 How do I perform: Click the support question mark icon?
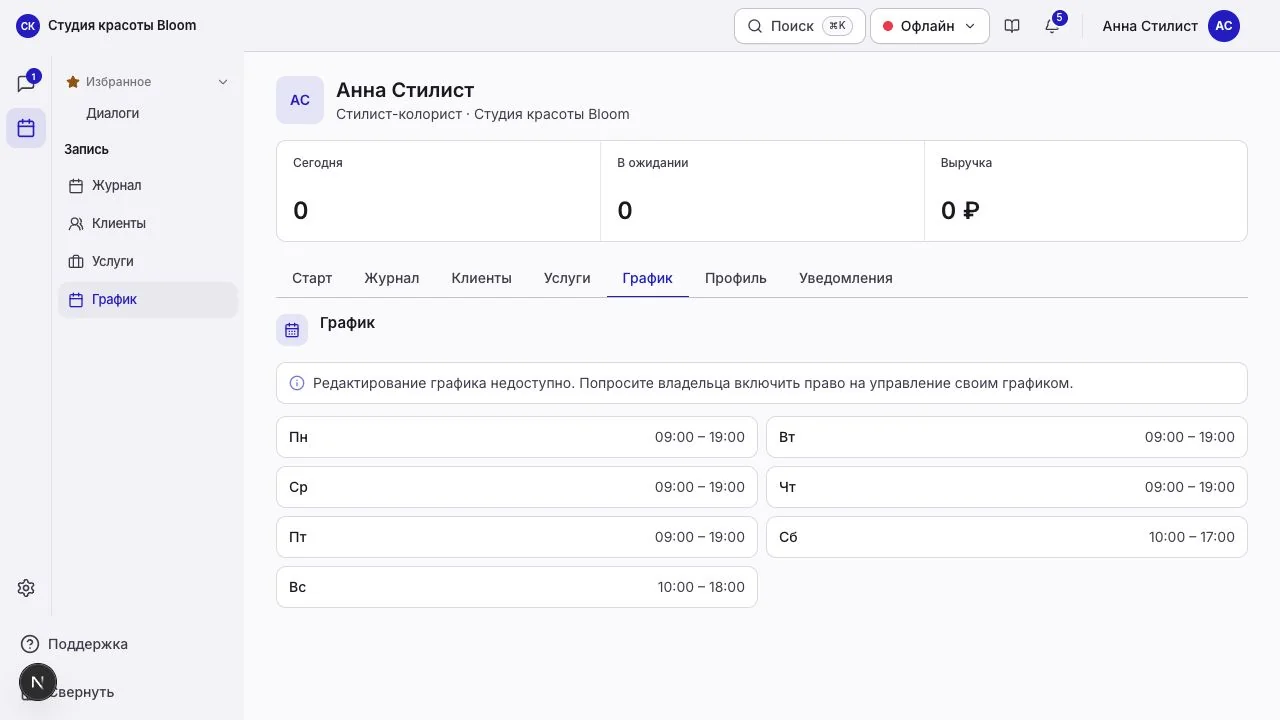coord(30,644)
